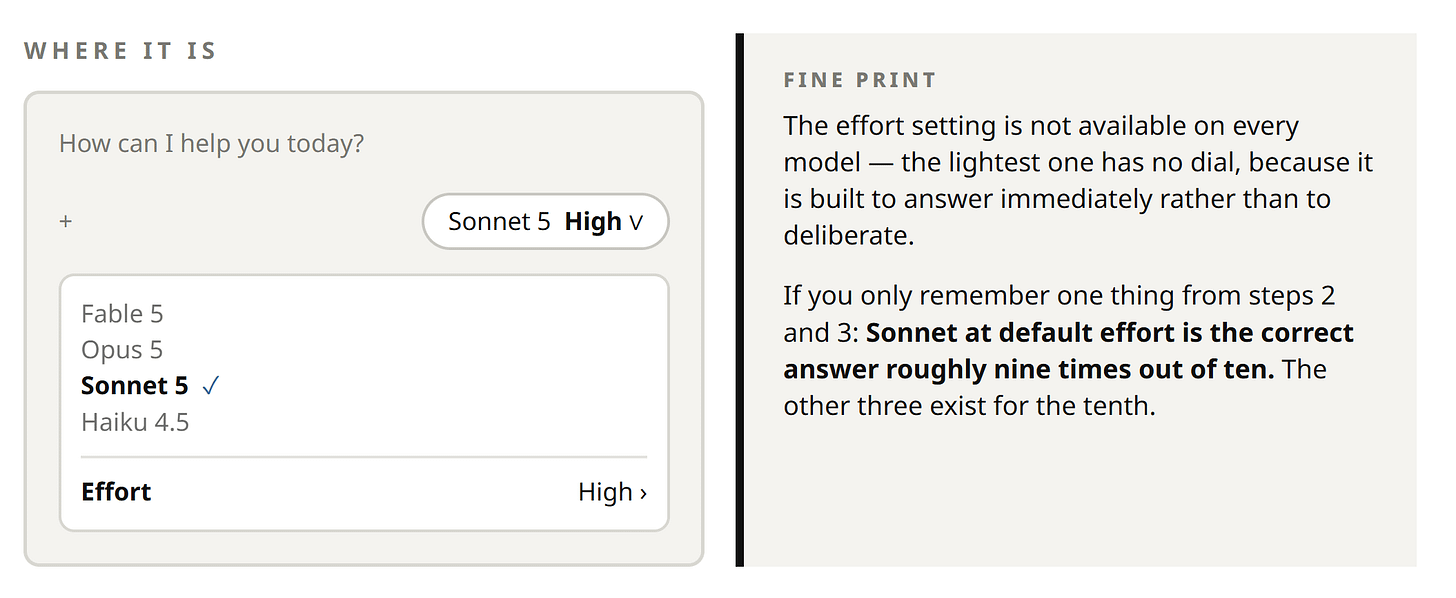Expand the Effort submenu
1456x598 pixels.
tap(364, 492)
